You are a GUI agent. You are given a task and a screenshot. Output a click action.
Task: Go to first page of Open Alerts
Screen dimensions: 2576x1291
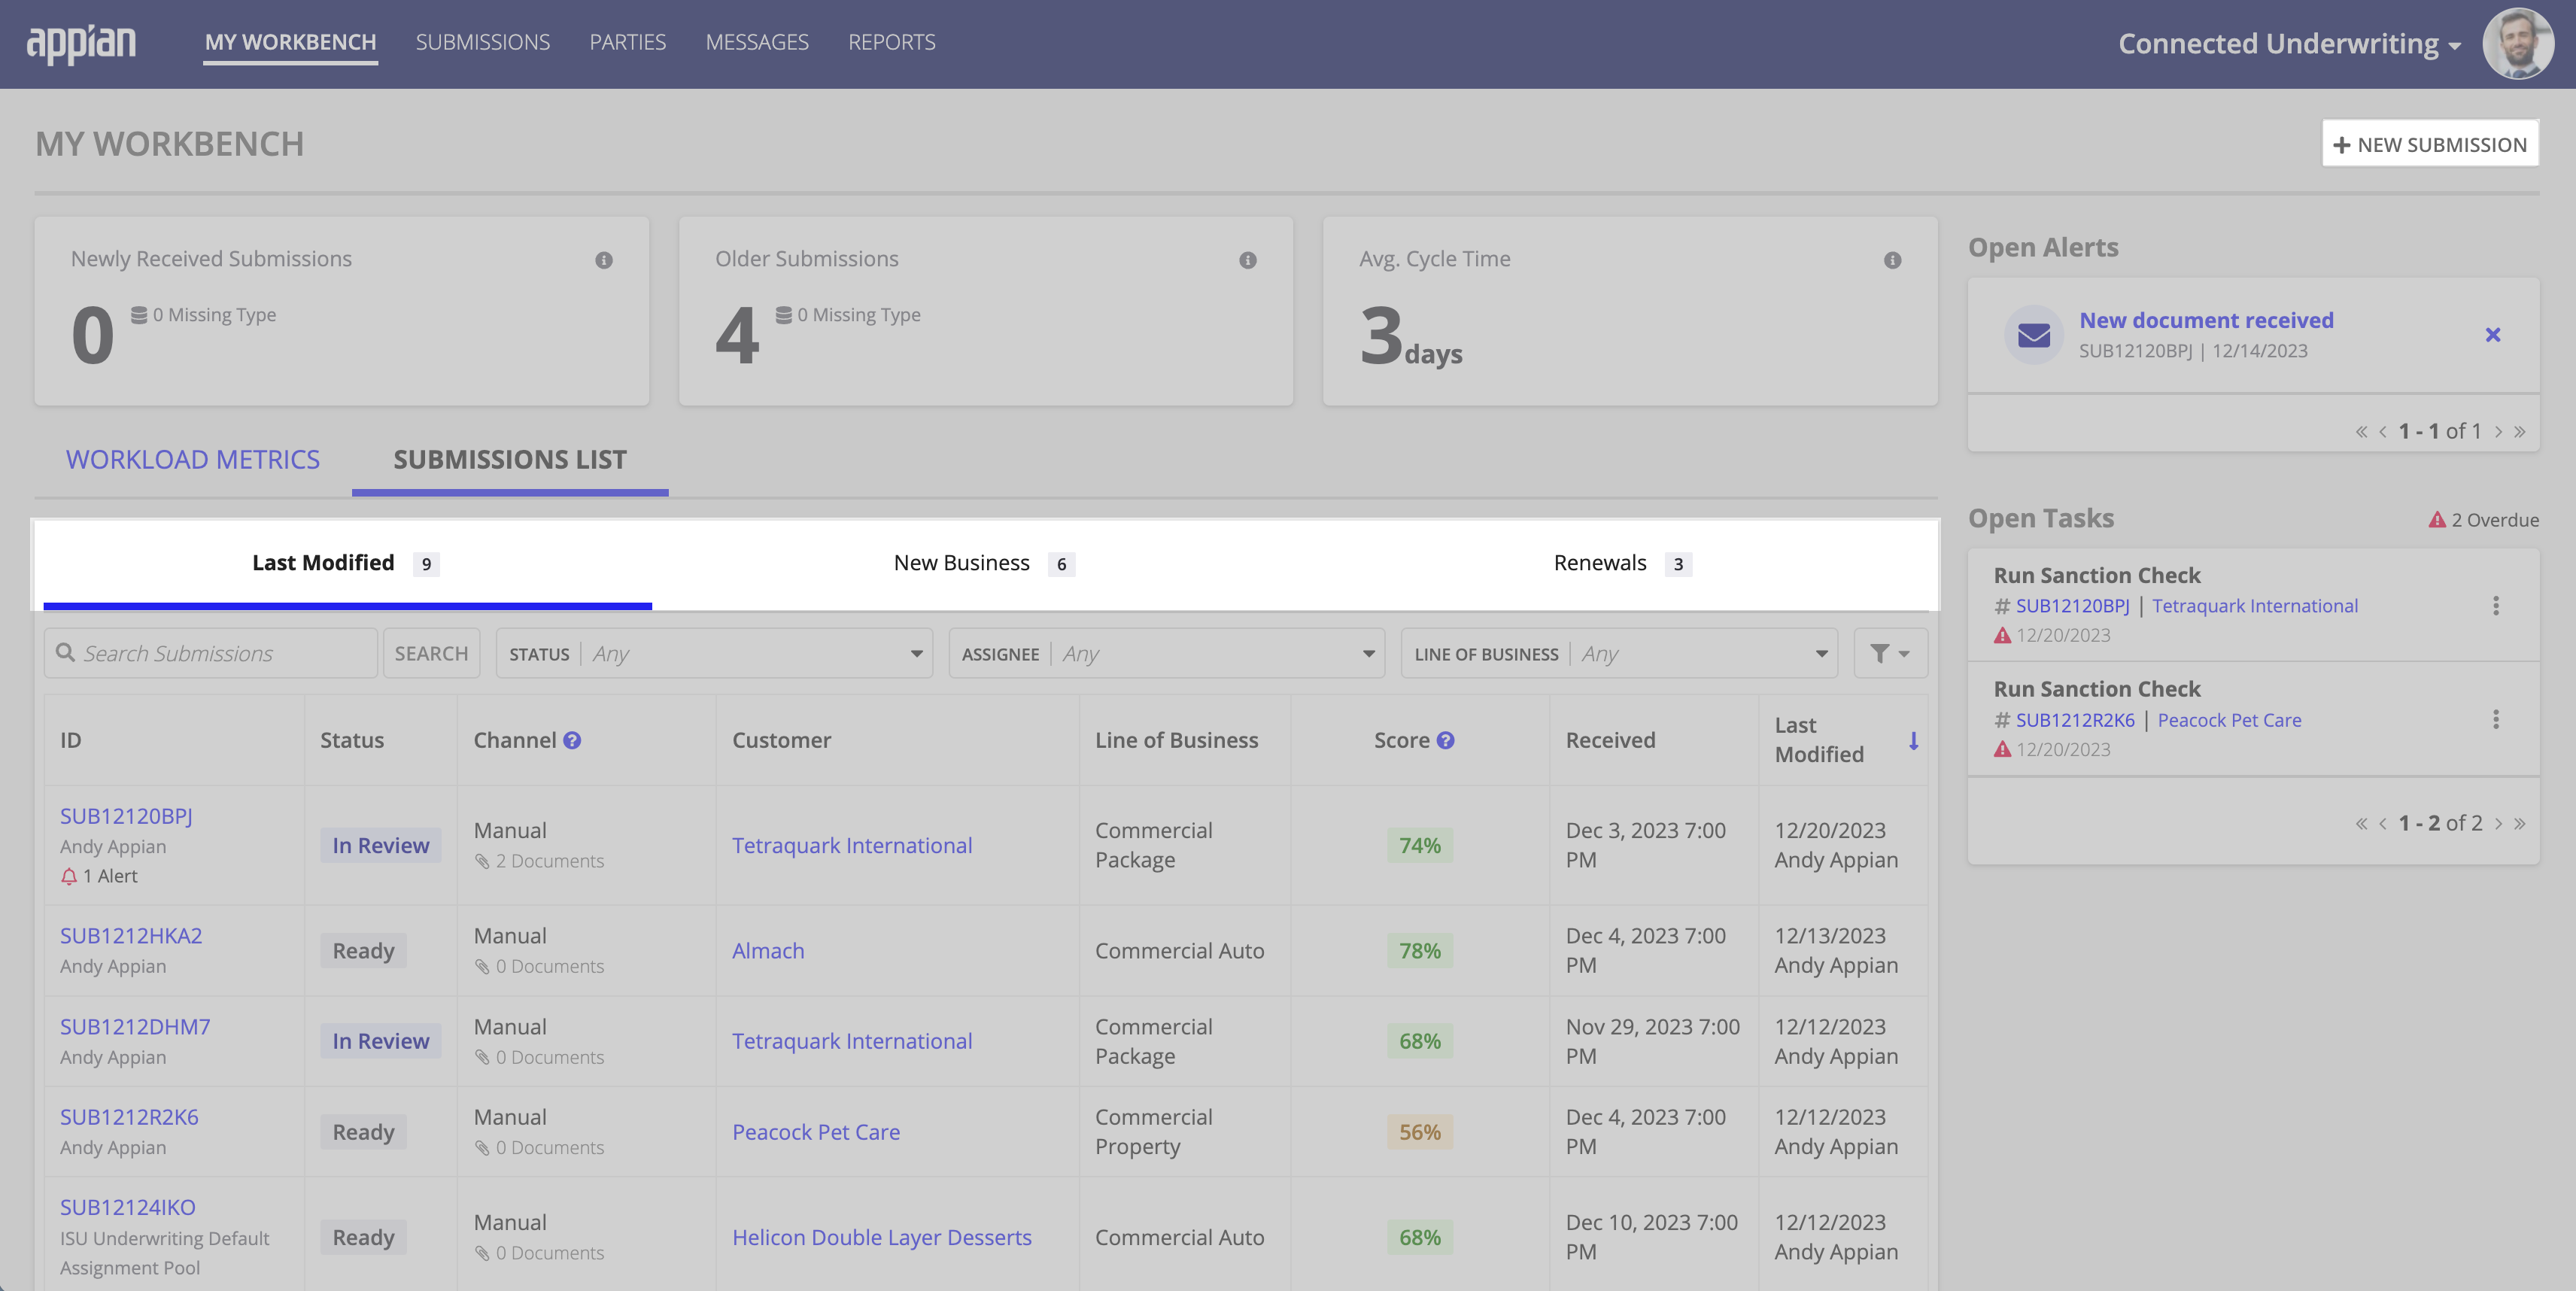[2361, 432]
